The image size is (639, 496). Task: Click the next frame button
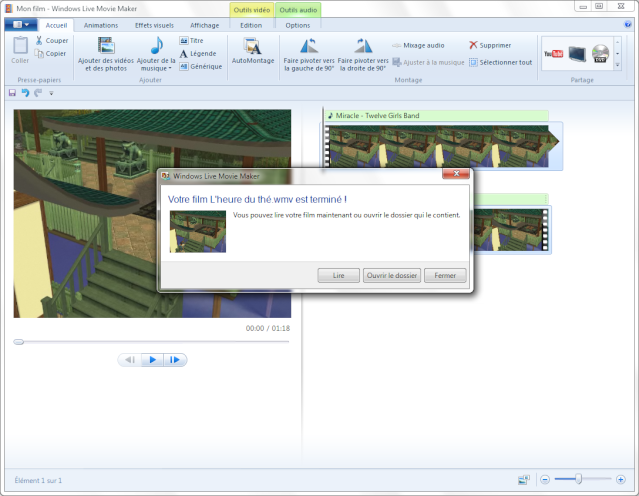click(175, 360)
